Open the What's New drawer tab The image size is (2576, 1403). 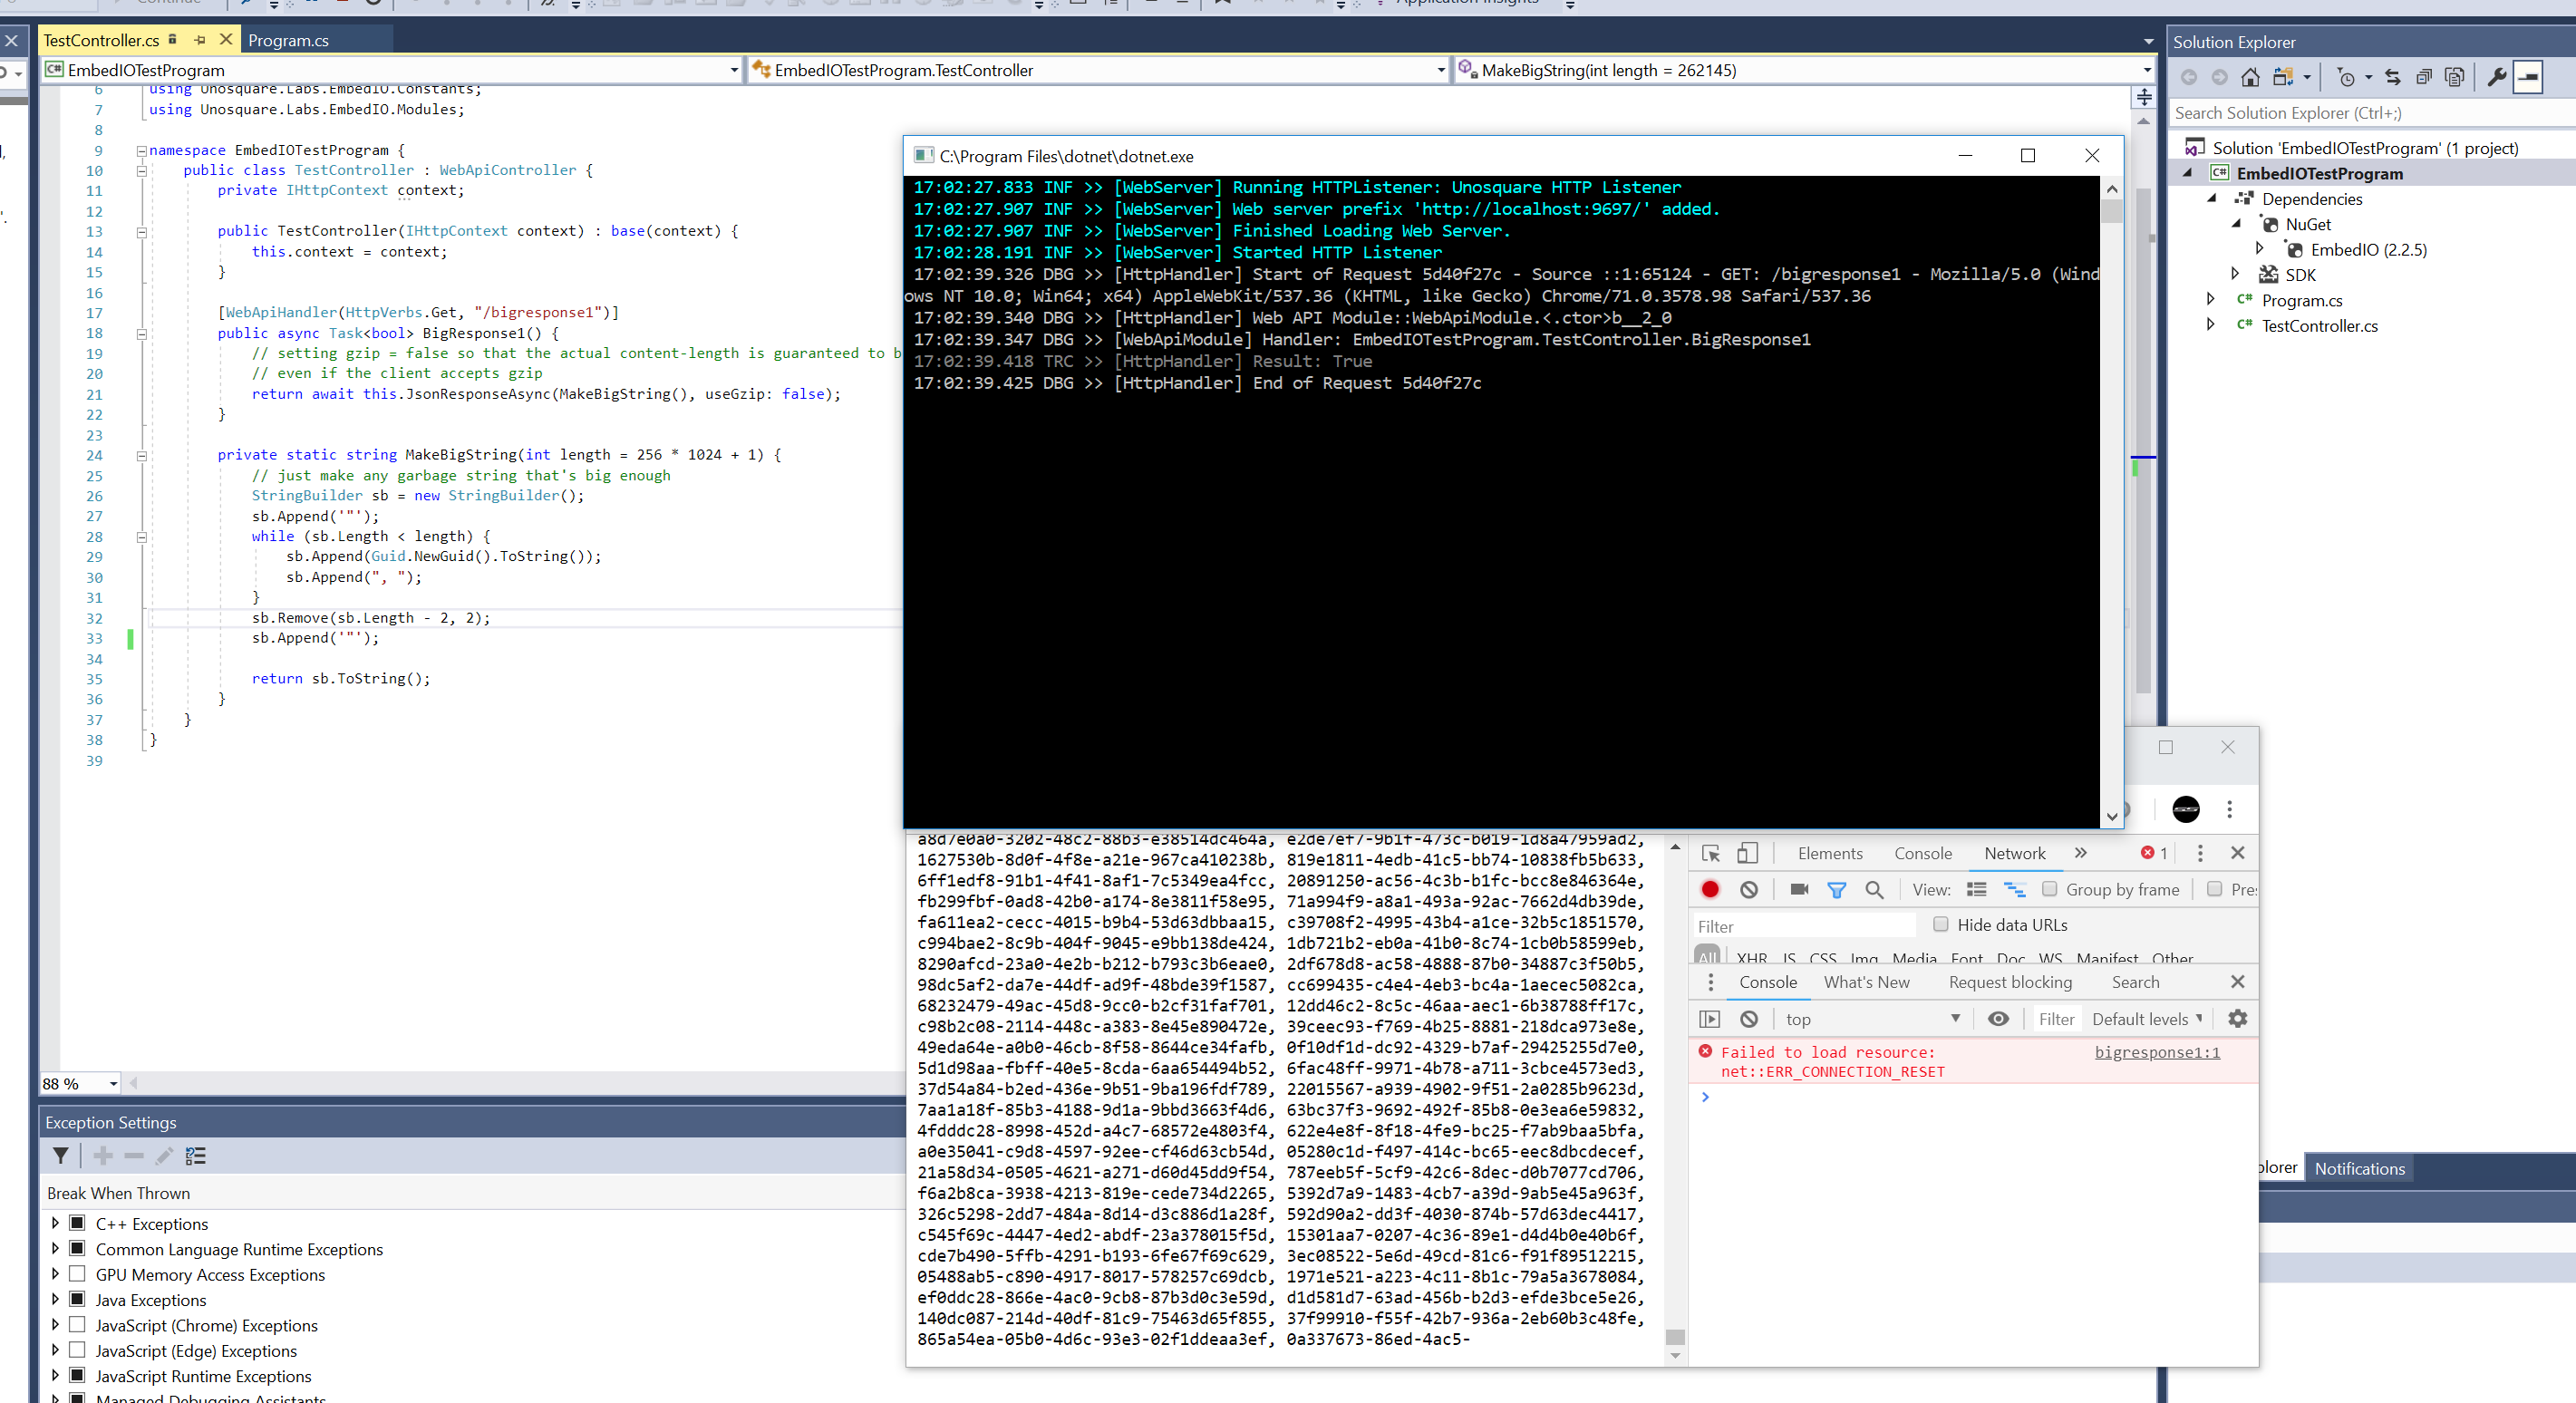point(1866,982)
